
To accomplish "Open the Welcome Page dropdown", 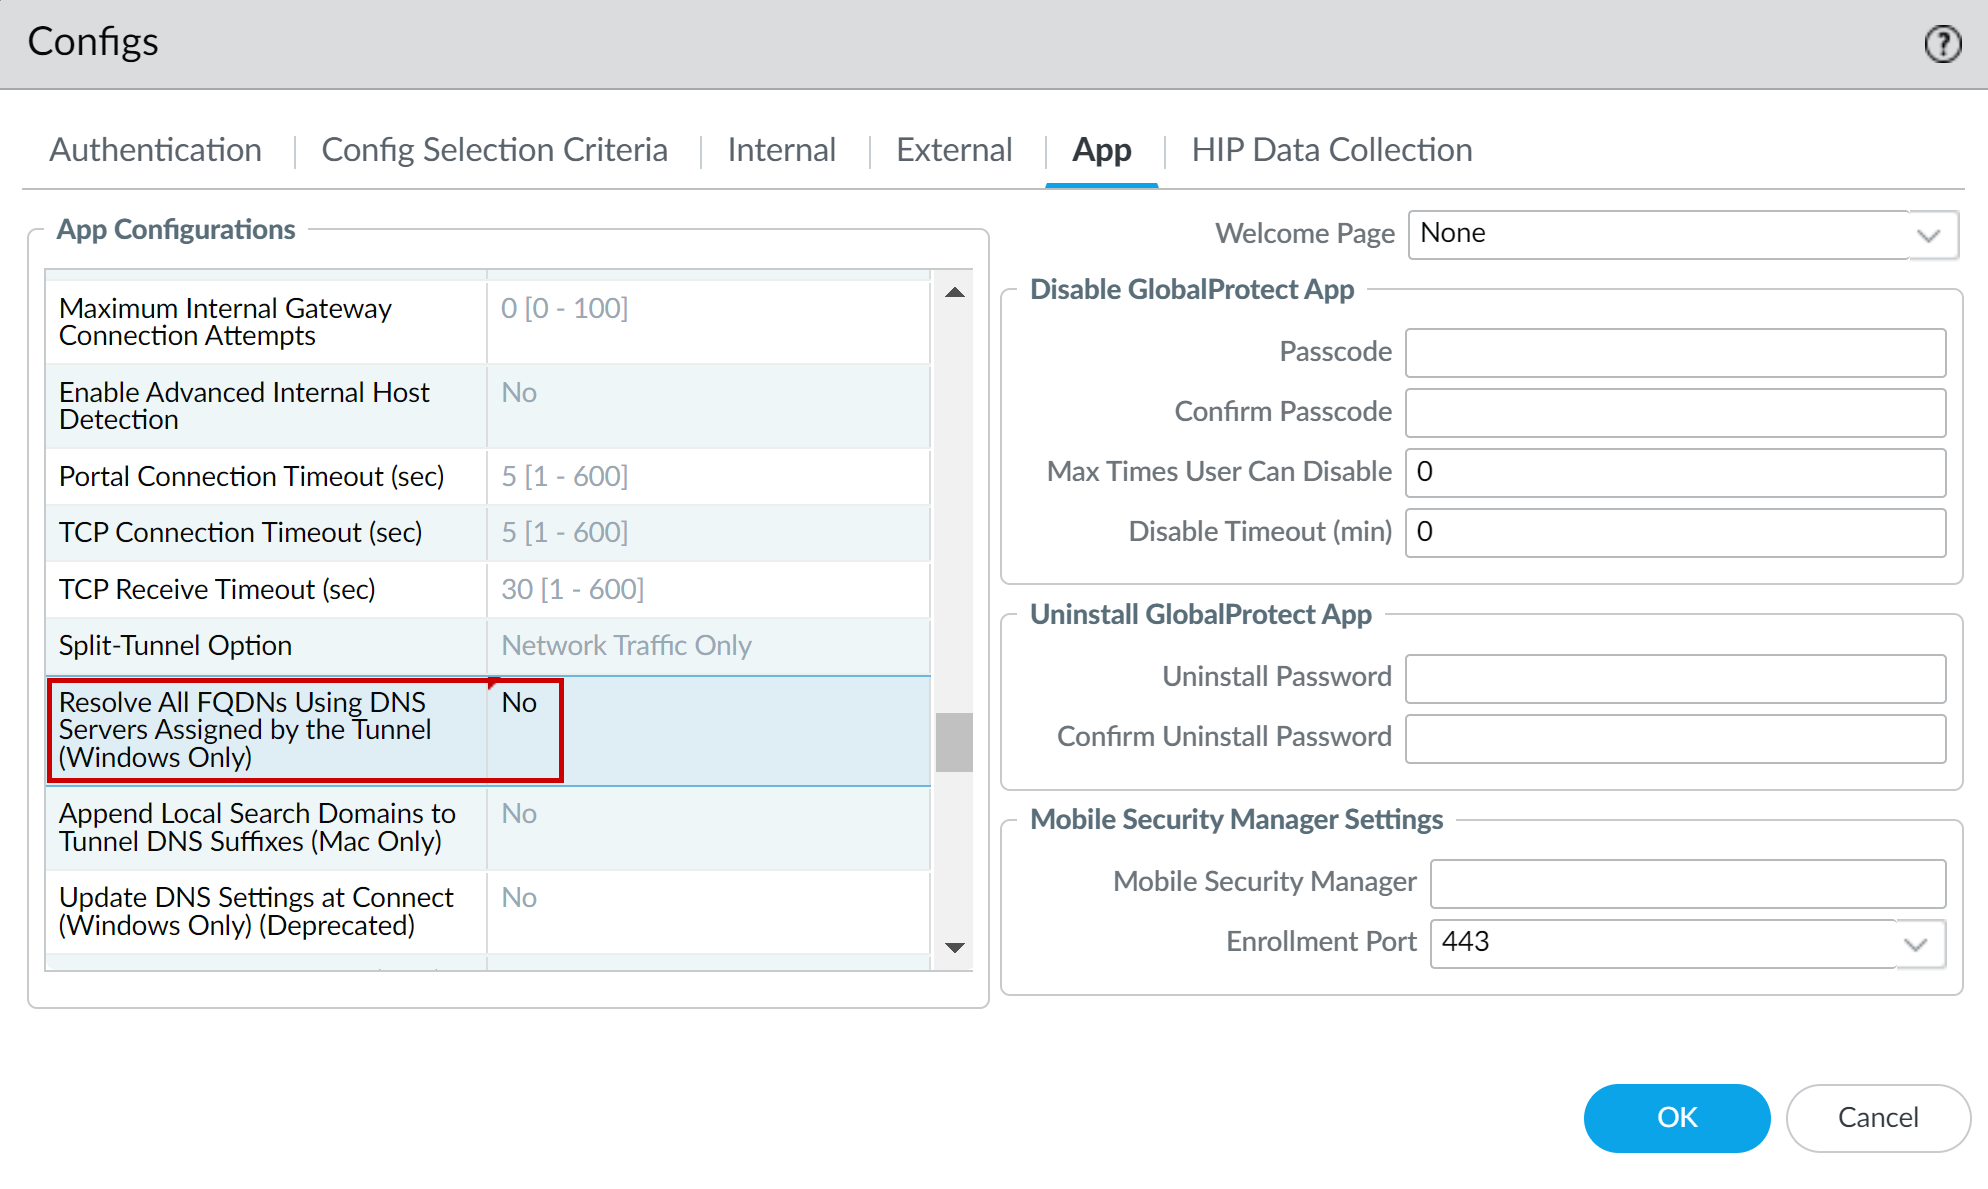I will click(x=1929, y=236).
